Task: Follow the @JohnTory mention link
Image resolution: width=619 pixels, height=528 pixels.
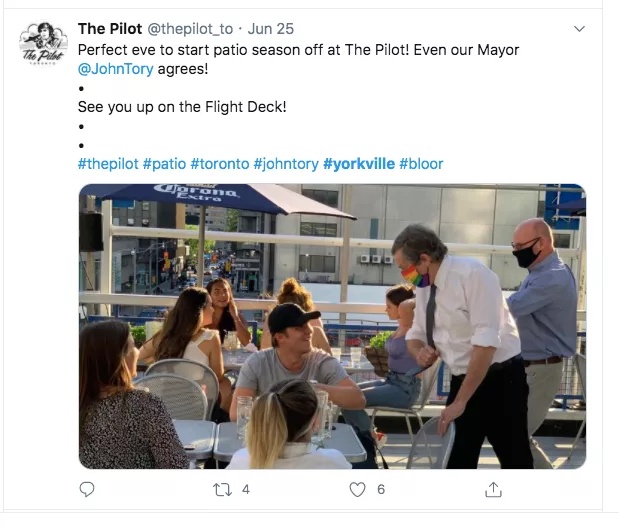Action: click(115, 69)
